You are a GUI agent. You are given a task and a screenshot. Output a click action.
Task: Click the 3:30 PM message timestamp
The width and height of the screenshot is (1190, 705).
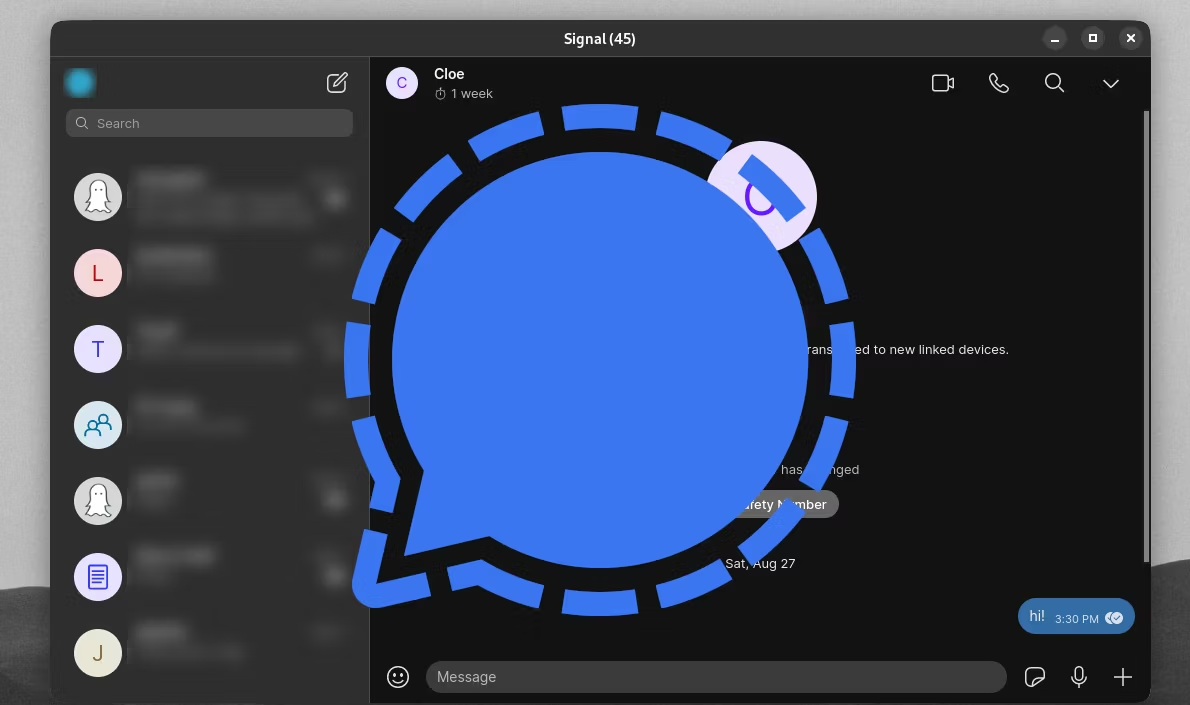pos(1076,618)
